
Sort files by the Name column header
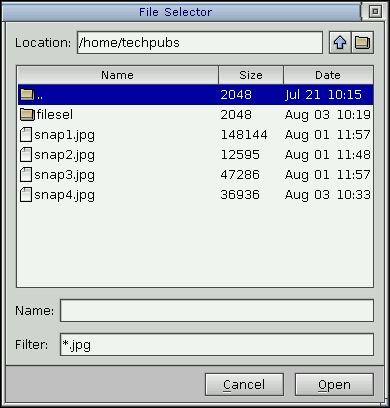pyautogui.click(x=118, y=75)
